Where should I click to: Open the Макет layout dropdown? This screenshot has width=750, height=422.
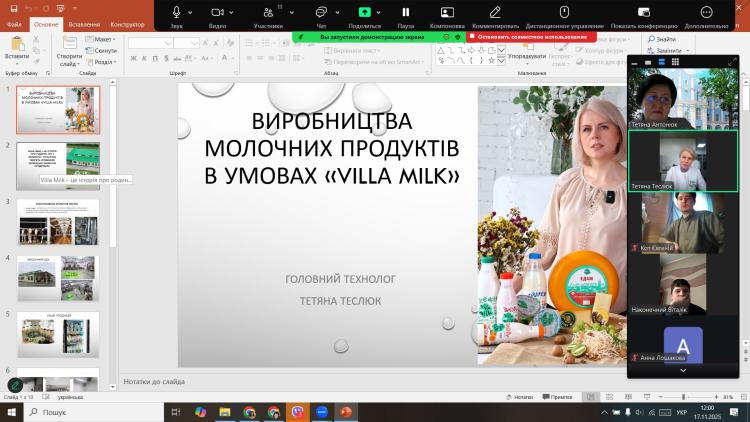click(101, 39)
